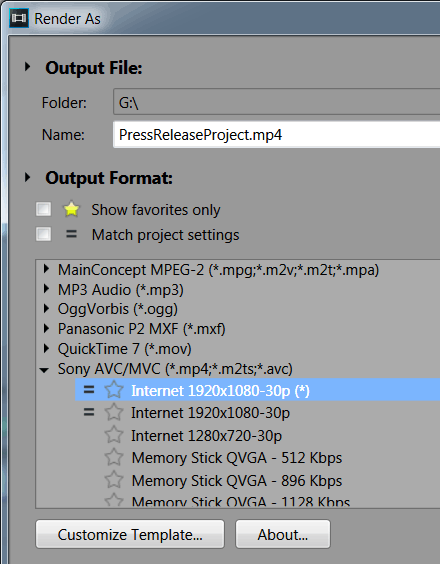Tick the Match project settings checkbox

(x=44, y=235)
